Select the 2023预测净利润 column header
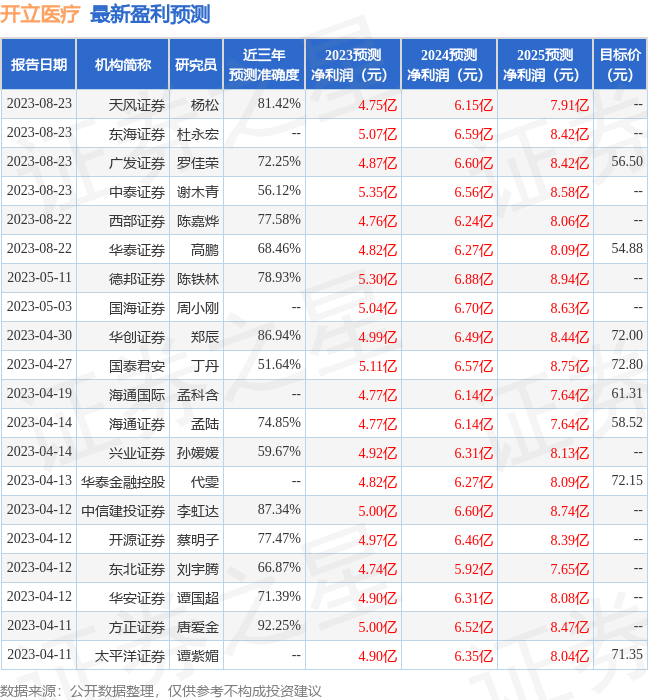648x700 pixels. [x=353, y=65]
